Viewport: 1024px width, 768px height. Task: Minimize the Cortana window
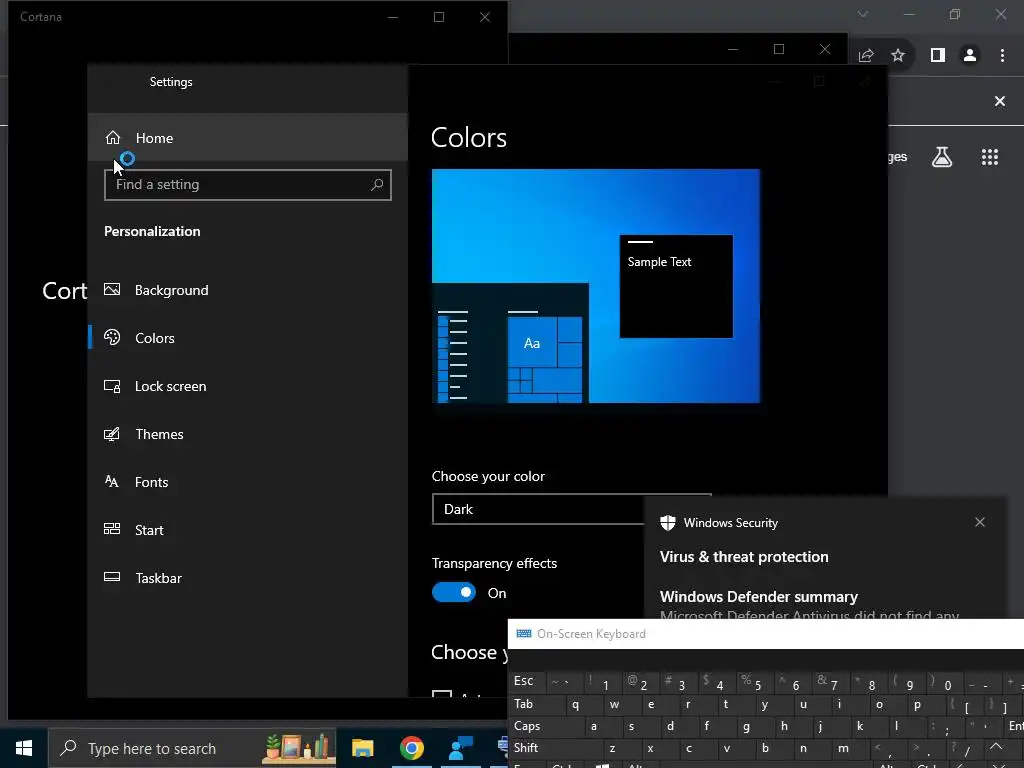(x=393, y=17)
